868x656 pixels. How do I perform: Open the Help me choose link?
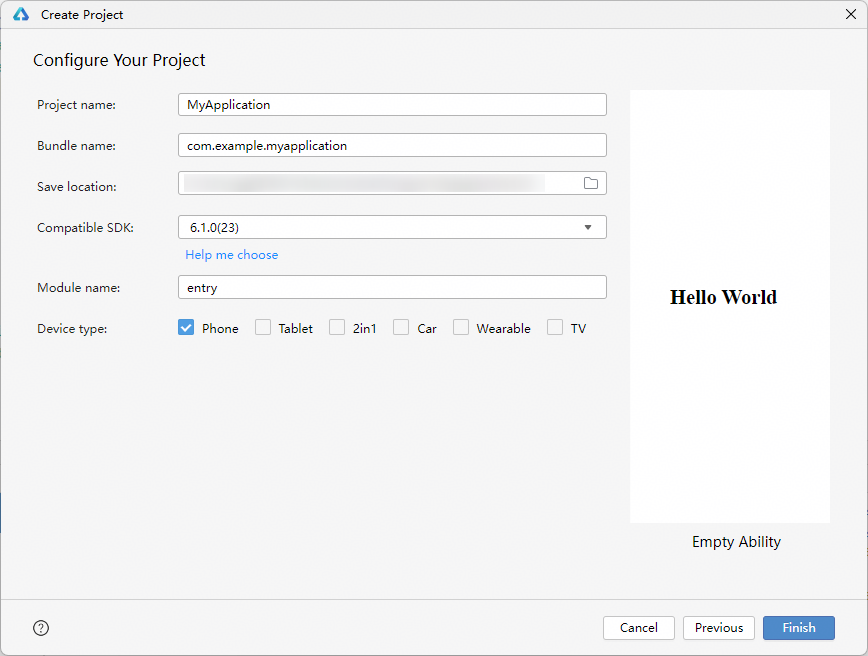pyautogui.click(x=232, y=255)
